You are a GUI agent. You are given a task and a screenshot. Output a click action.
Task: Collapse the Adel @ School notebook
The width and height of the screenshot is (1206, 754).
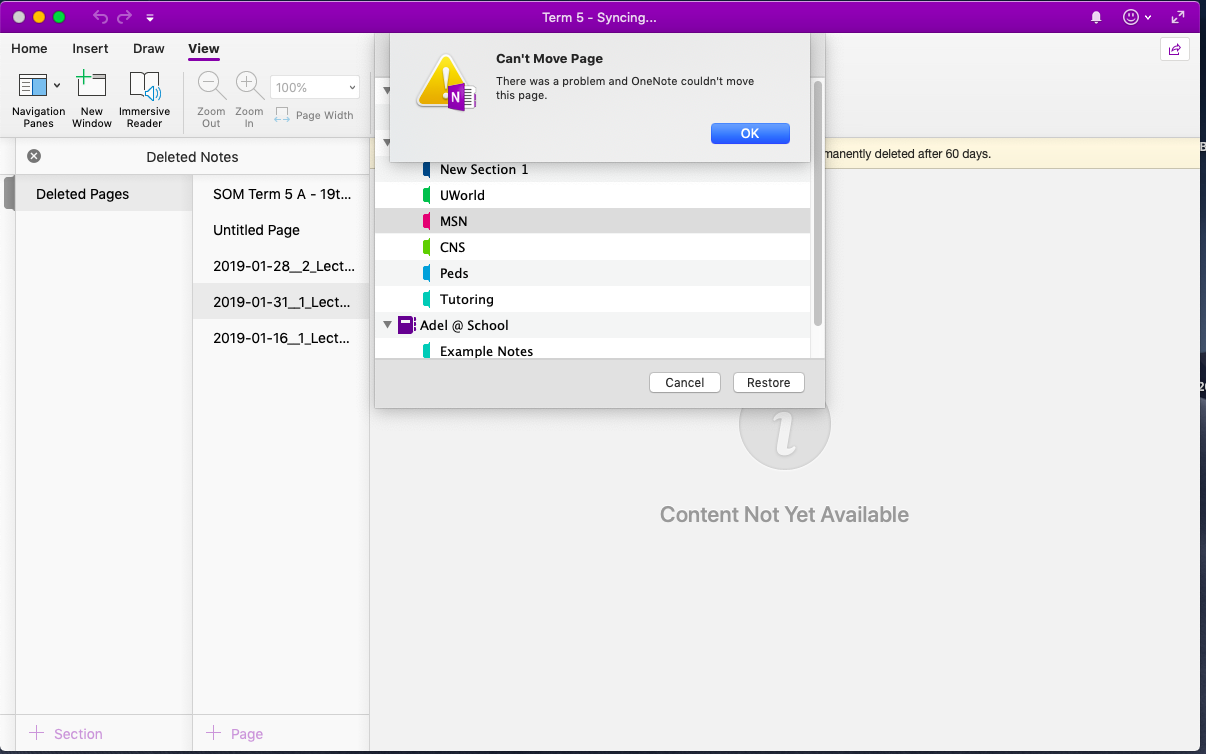[387, 325]
